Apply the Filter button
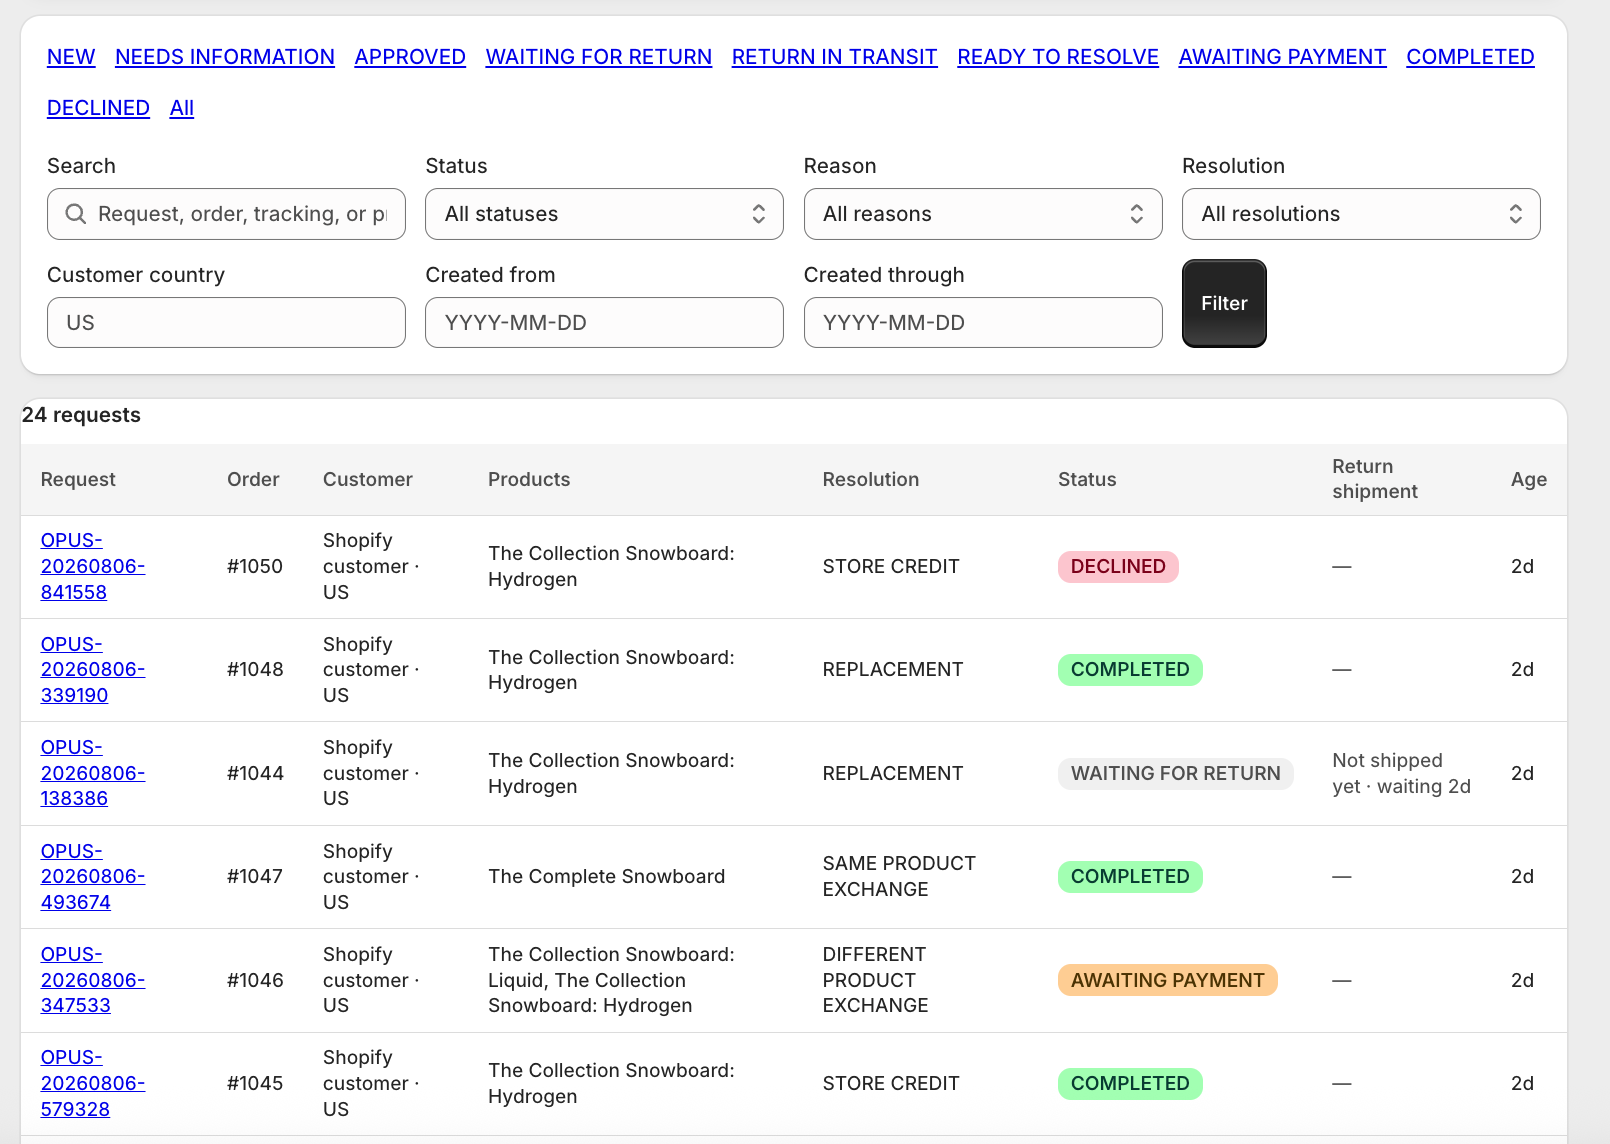 click(x=1224, y=304)
